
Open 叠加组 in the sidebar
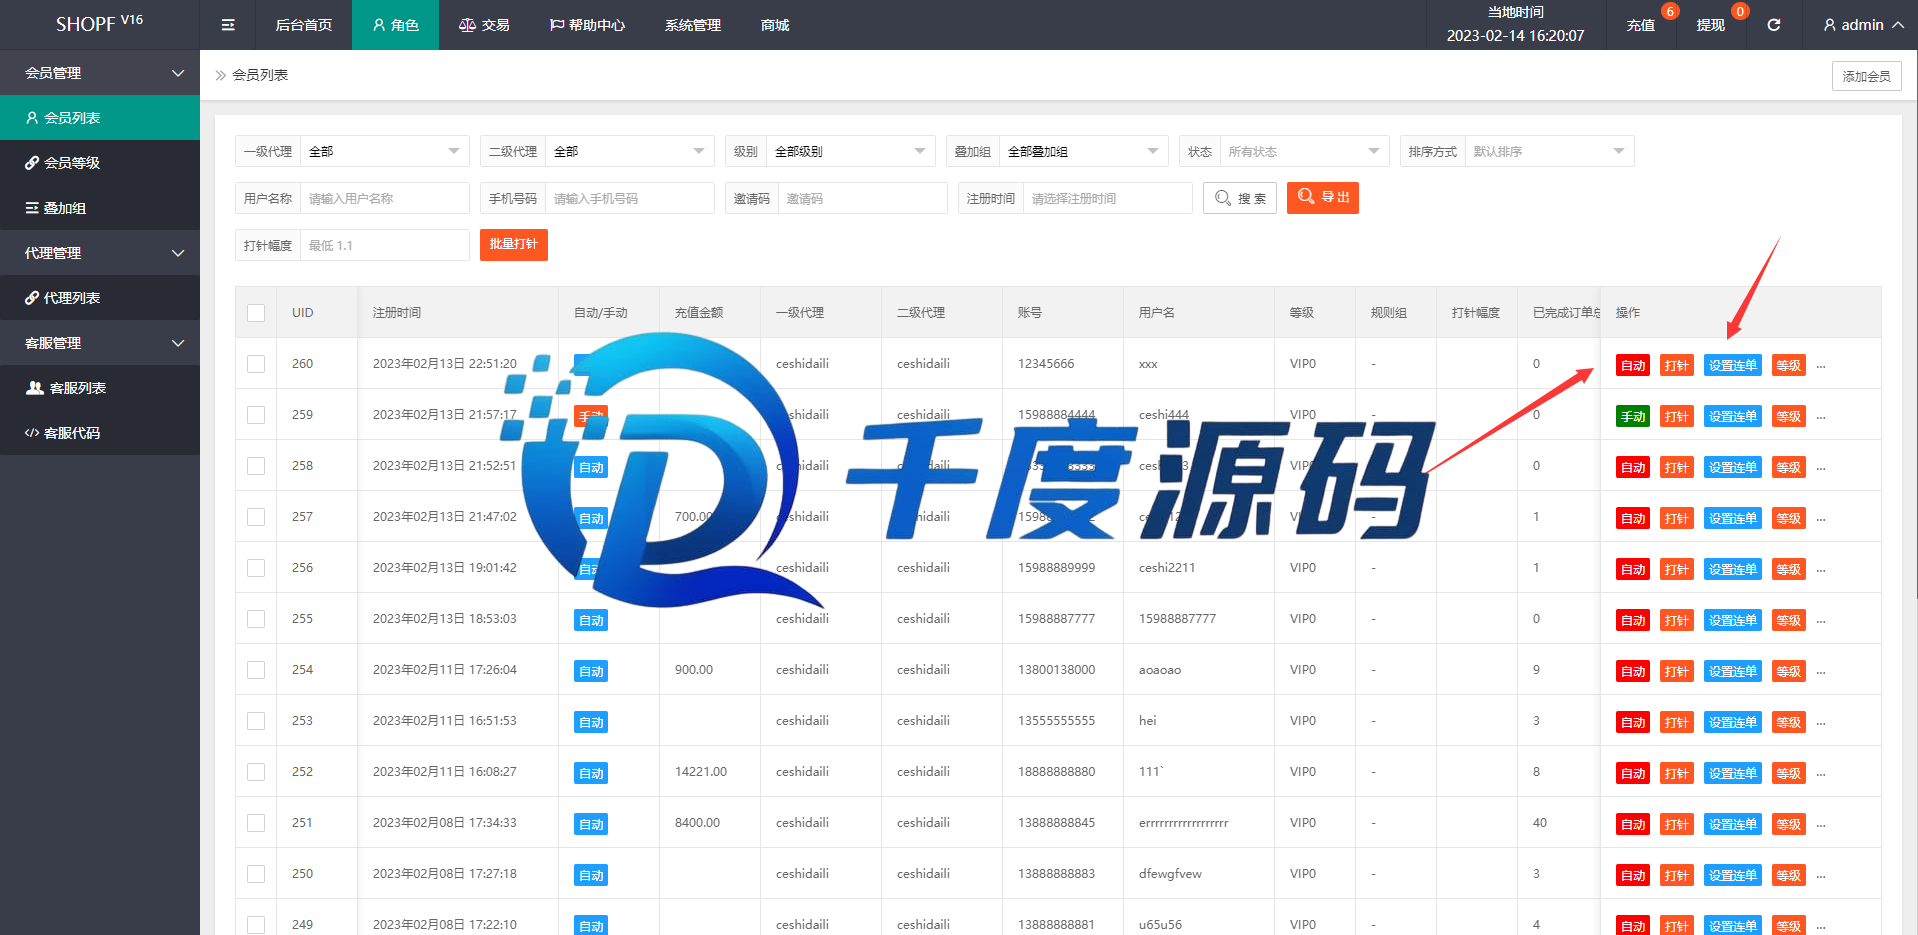[100, 208]
